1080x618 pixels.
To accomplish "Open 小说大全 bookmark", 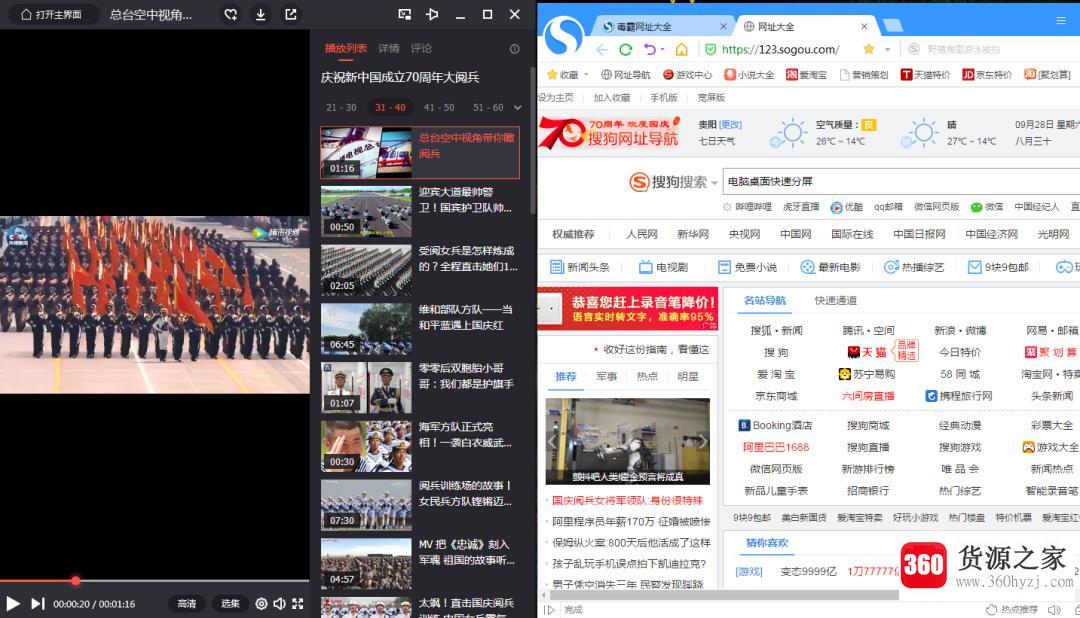I will click(x=749, y=74).
